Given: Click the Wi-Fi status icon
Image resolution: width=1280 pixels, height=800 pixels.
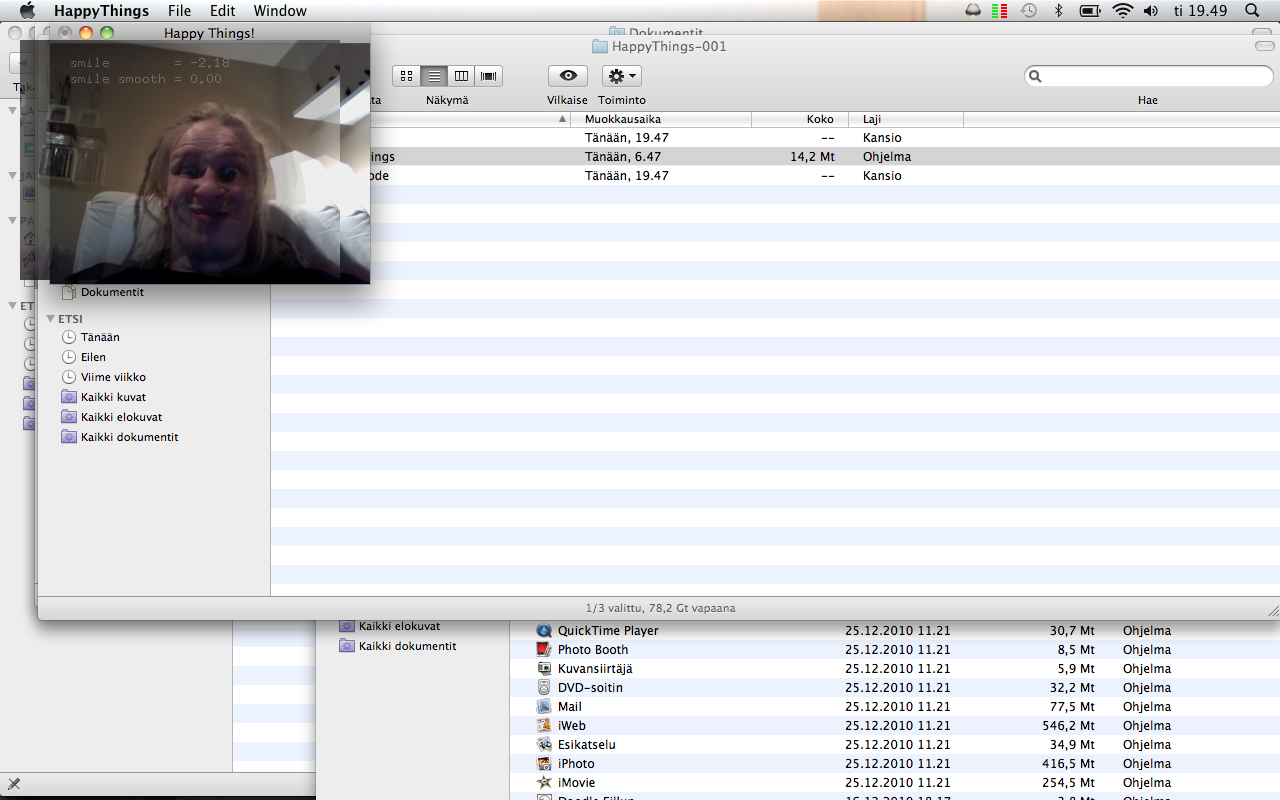Looking at the screenshot, I should click(1122, 11).
